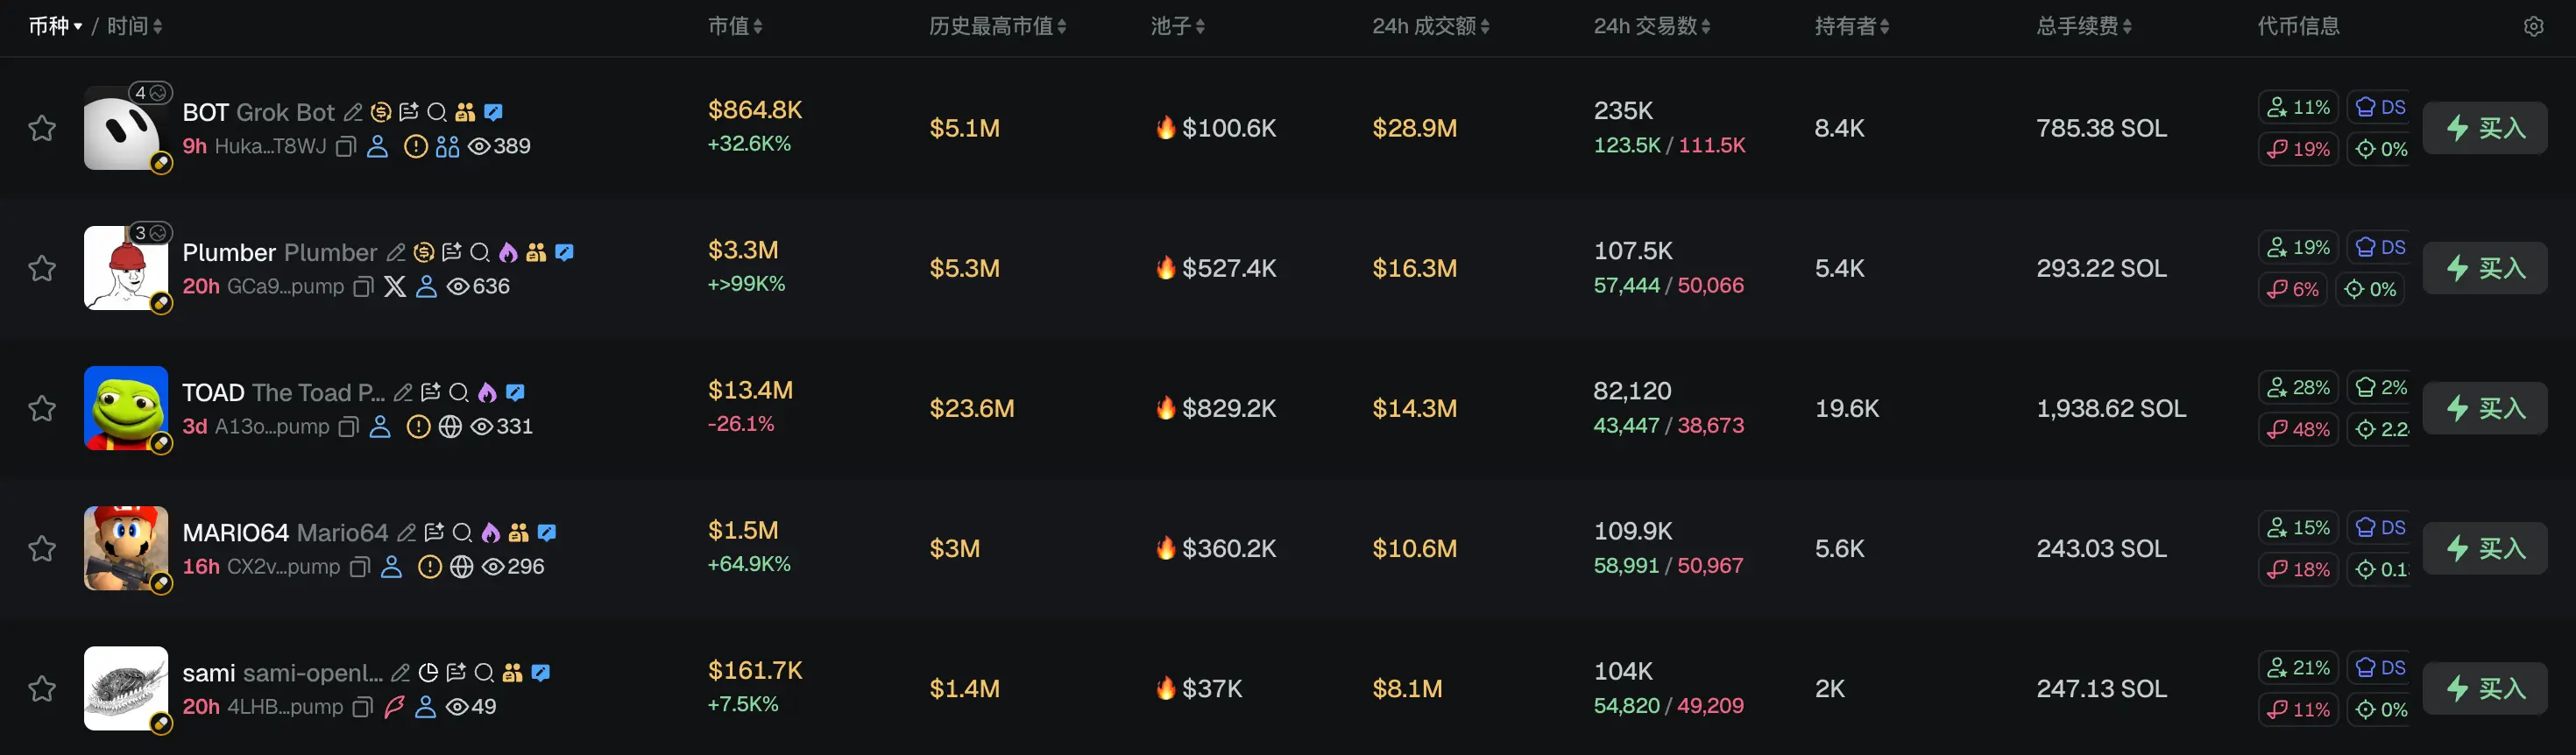Open X (Twitter) link for Plumber token
The image size is (2576, 755).
(x=395, y=287)
